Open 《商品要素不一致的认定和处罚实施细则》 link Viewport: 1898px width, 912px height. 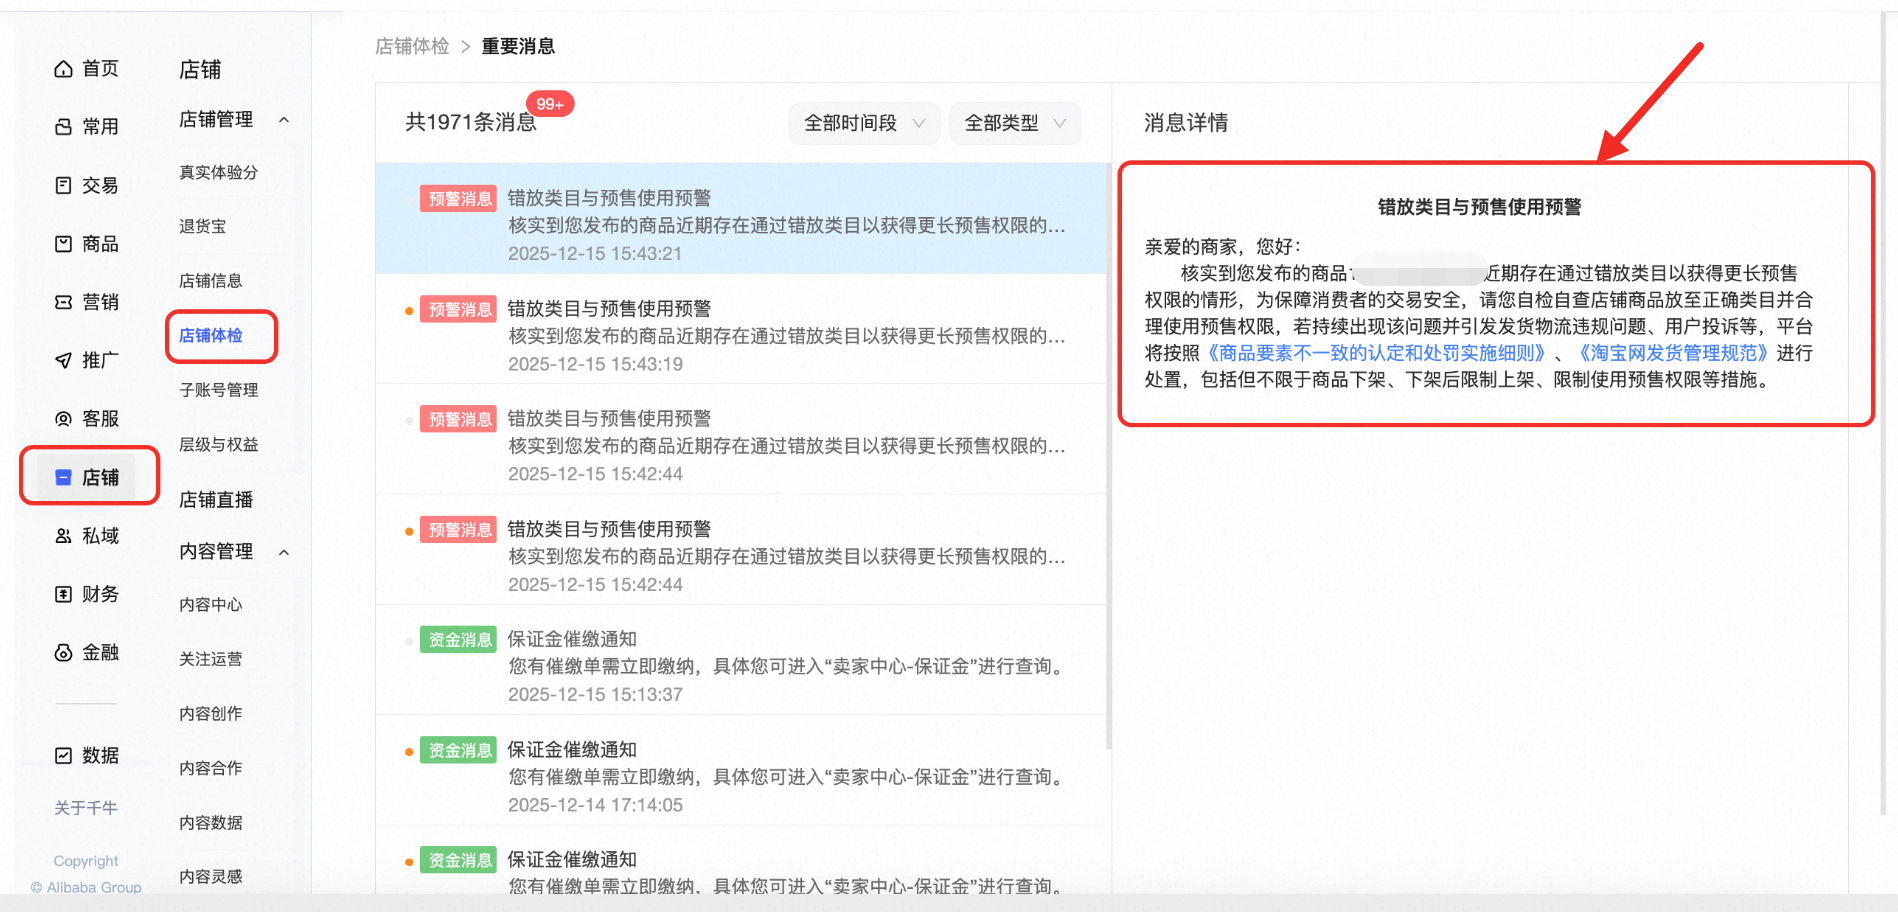1376,353
